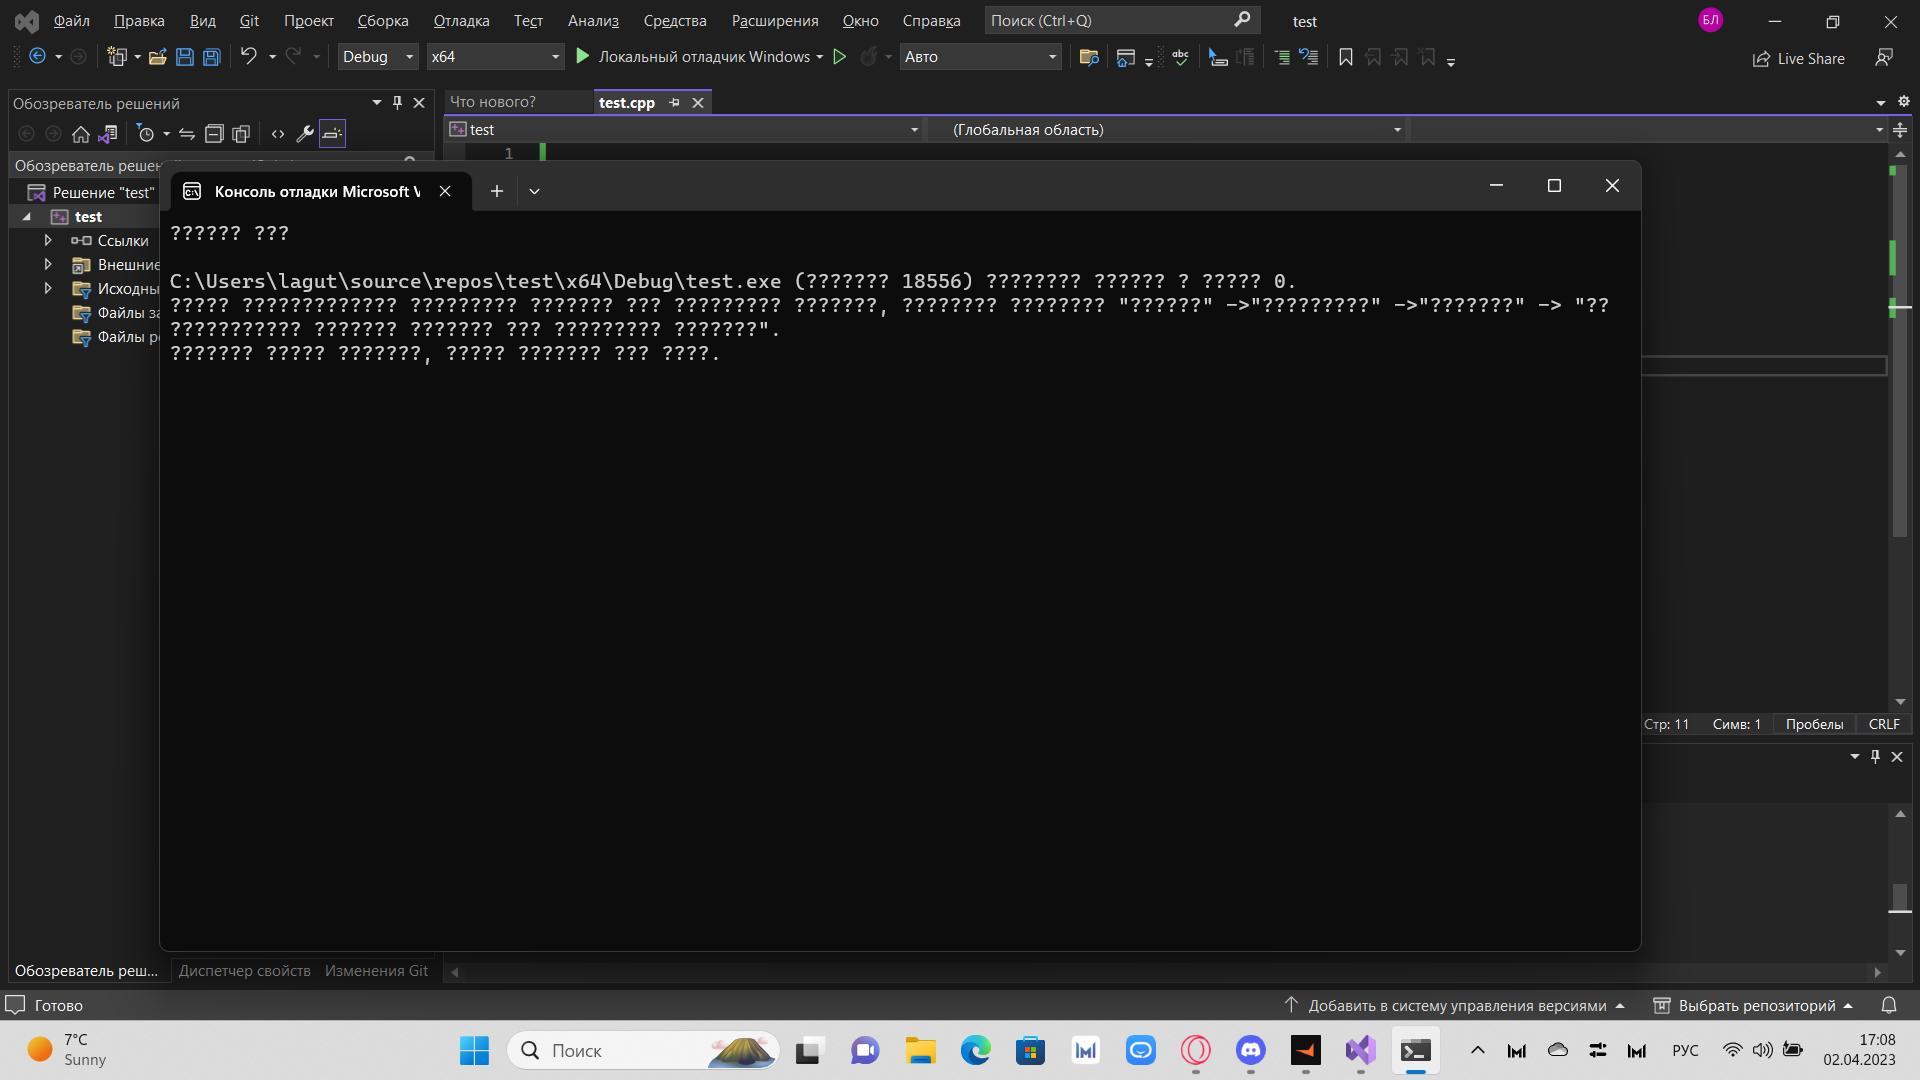The image size is (1920, 1080).
Task: Toggle Show All Files in Solution Explorer
Action: (x=241, y=133)
